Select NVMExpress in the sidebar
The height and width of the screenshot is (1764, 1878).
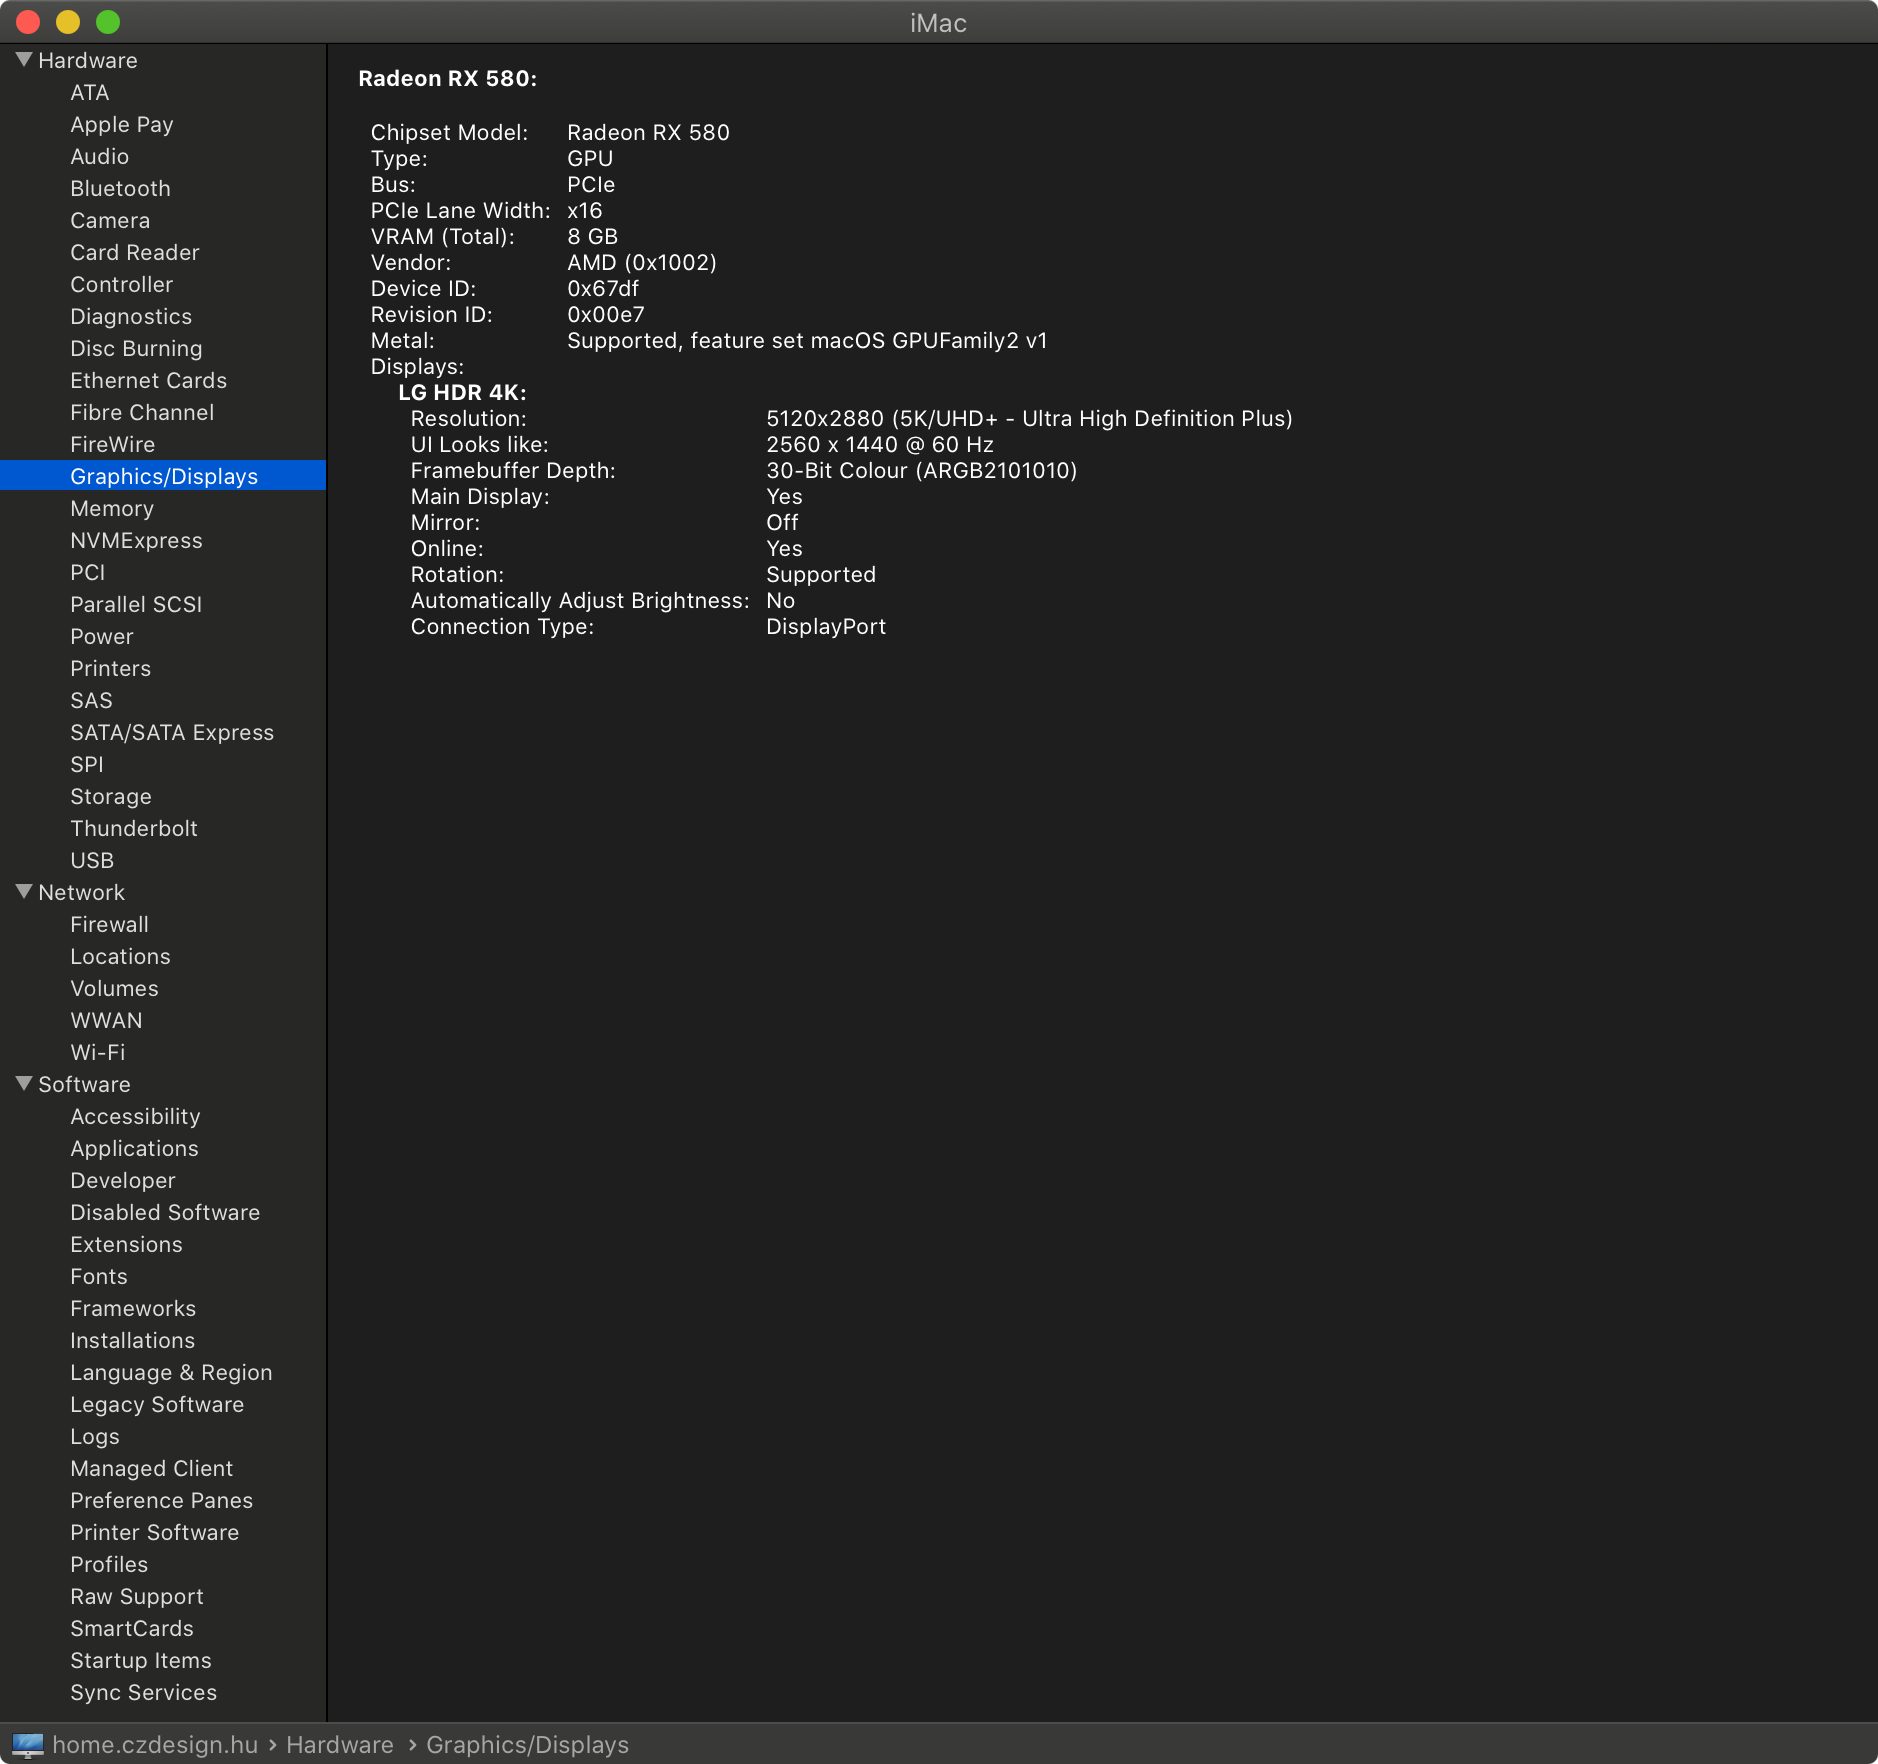pos(137,541)
